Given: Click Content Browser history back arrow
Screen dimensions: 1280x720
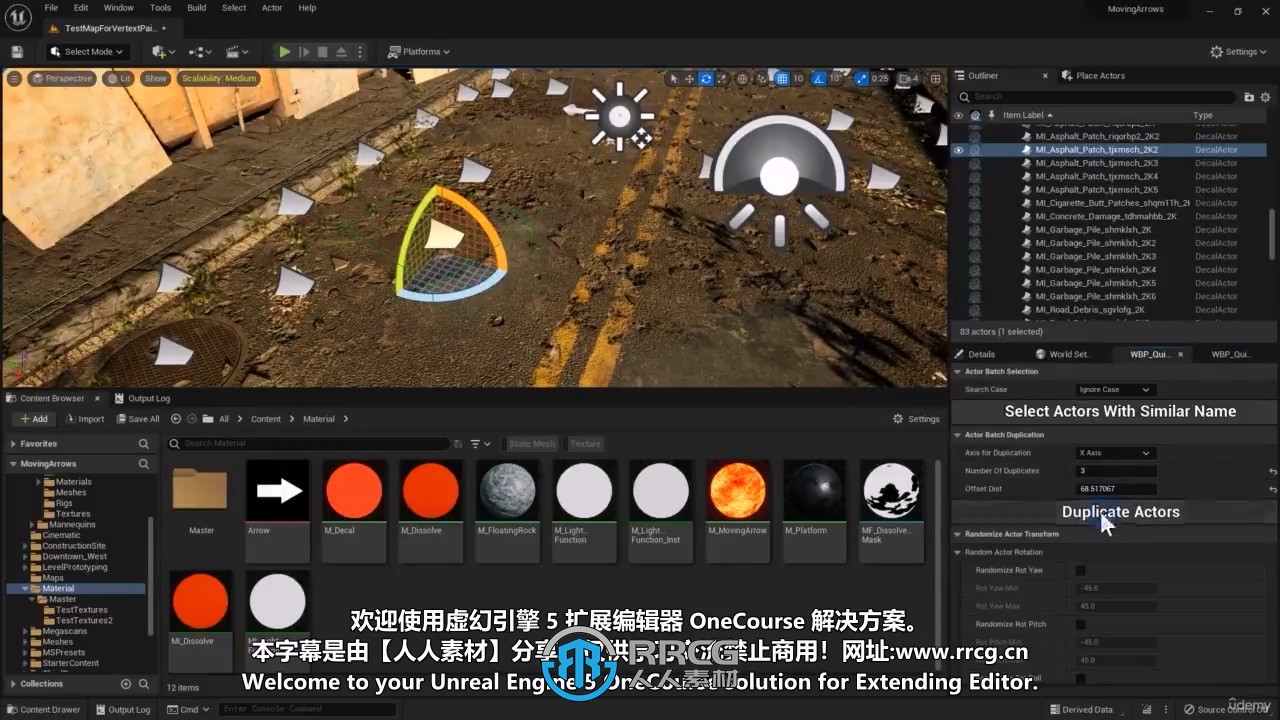Looking at the screenshot, I should pos(176,419).
